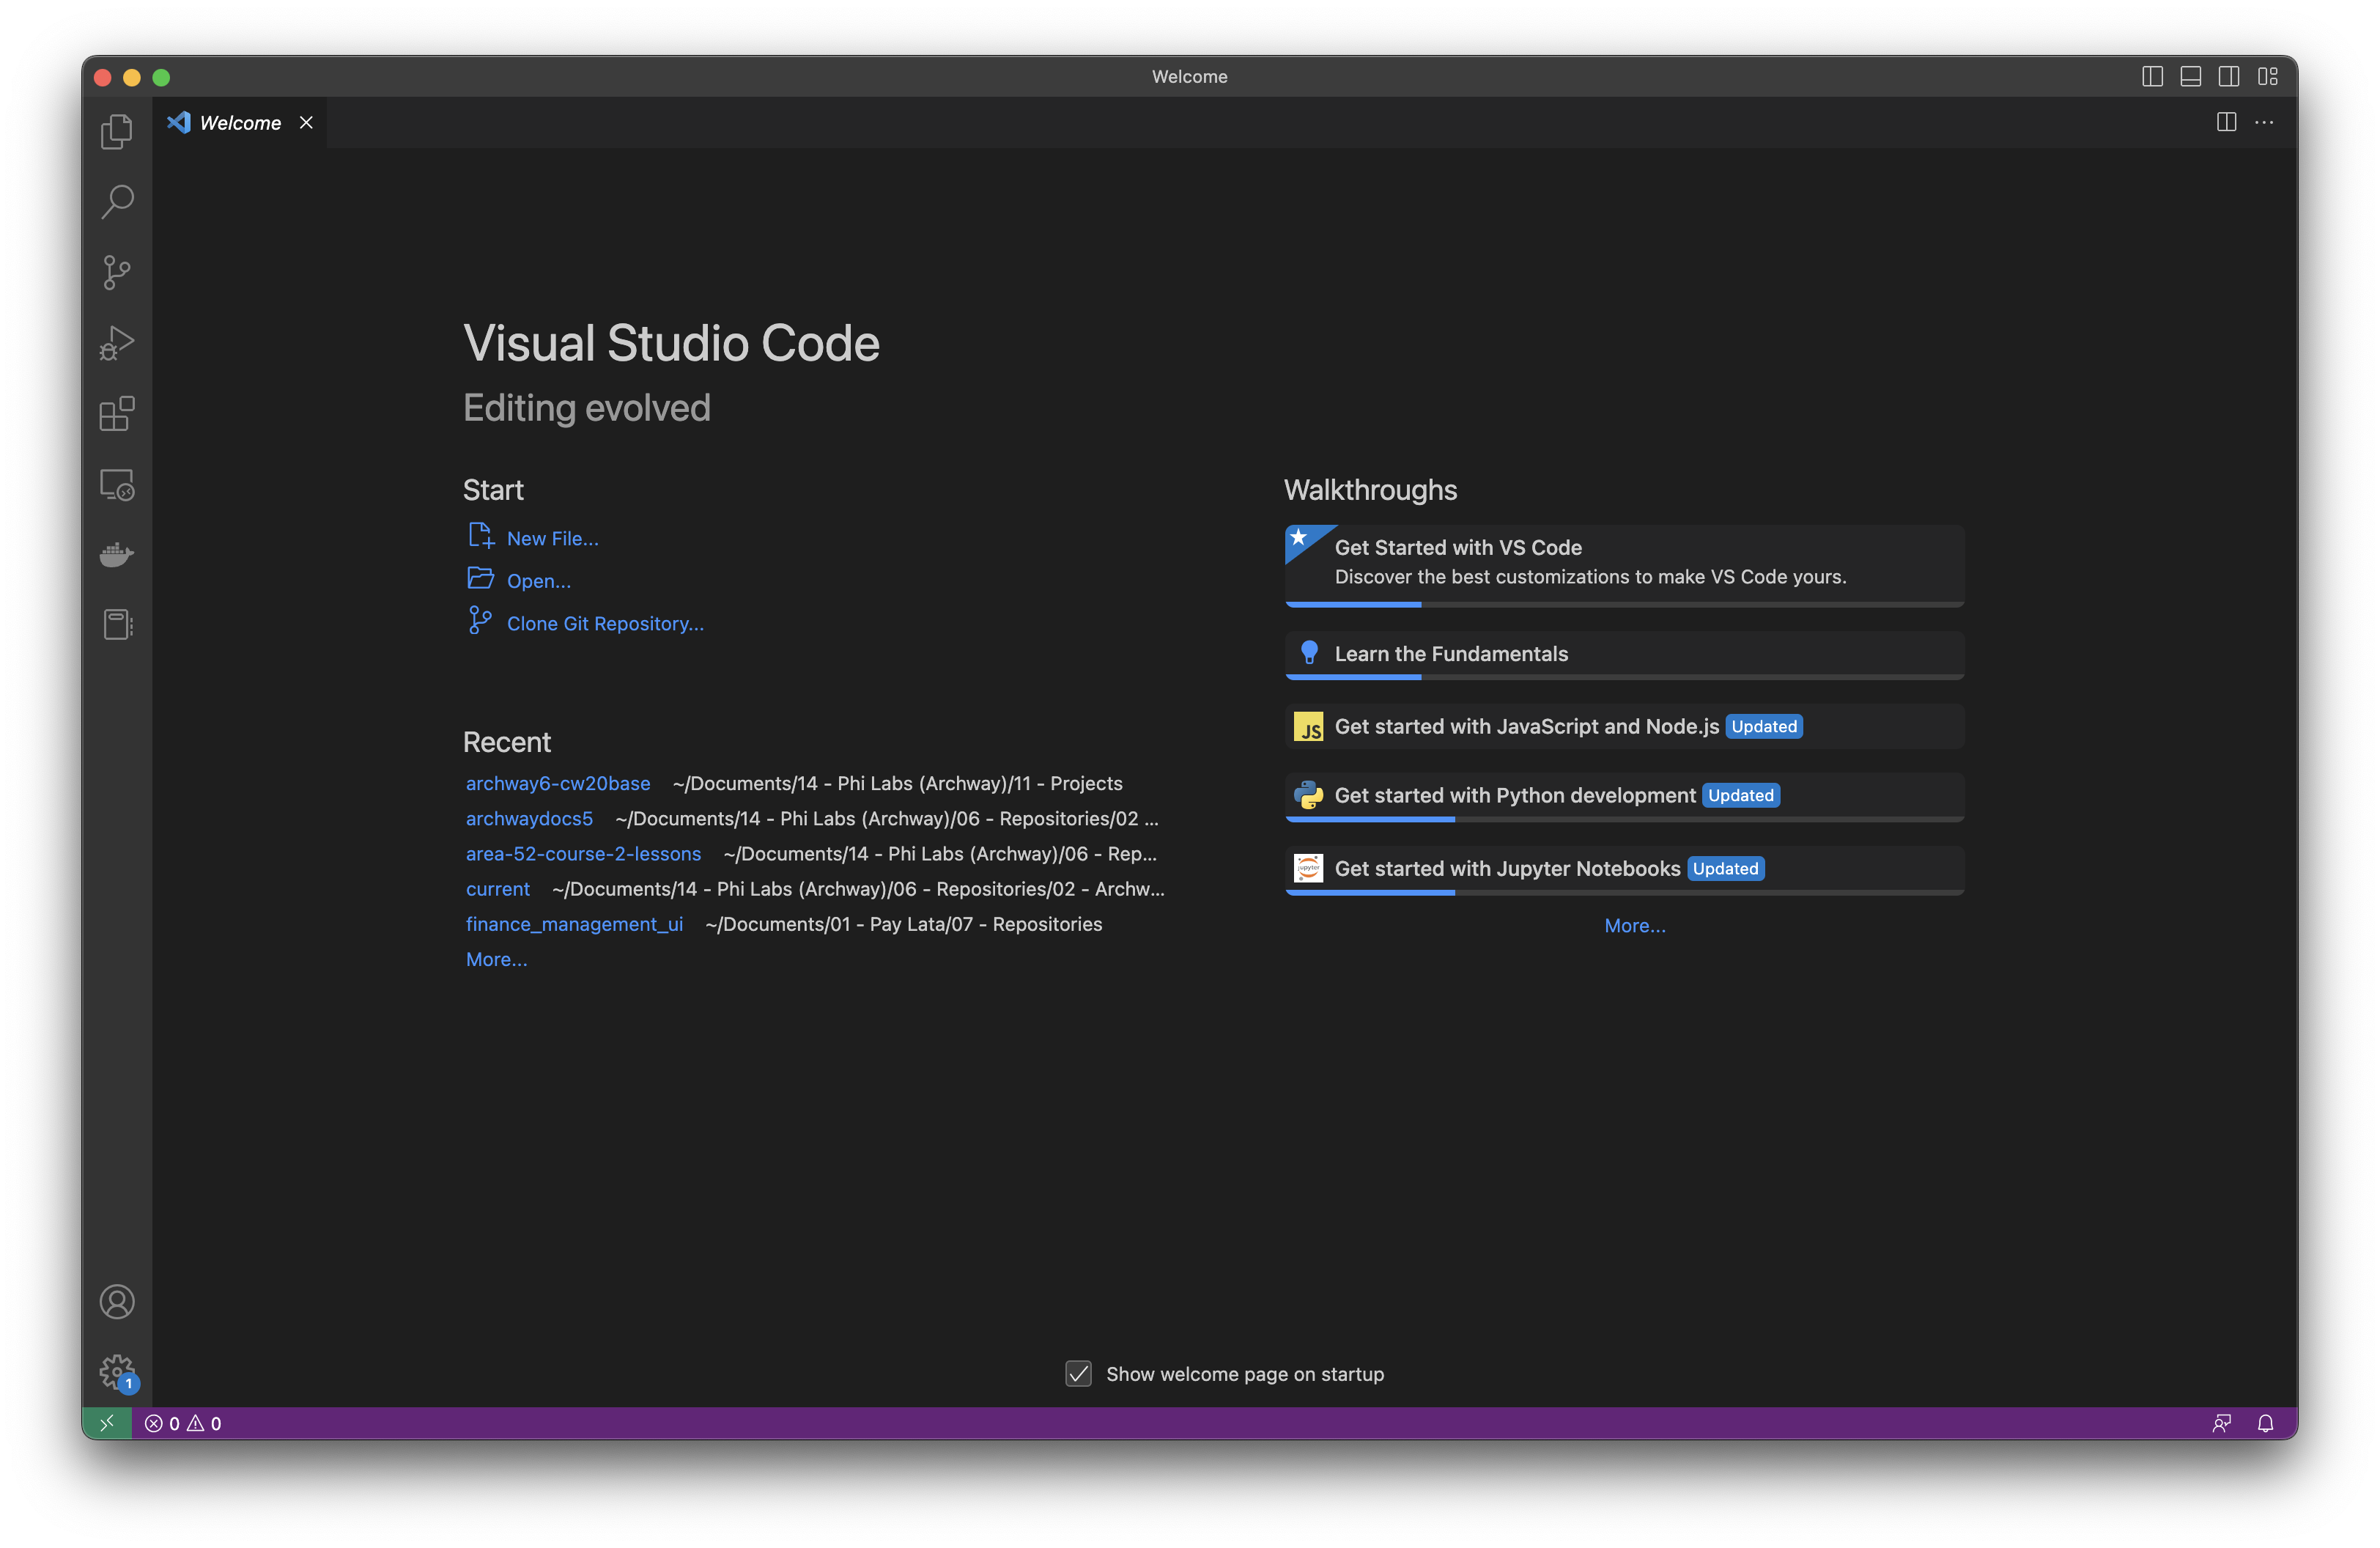Select the Welcome editor tab
This screenshot has width=2380, height=1548.
240,123
